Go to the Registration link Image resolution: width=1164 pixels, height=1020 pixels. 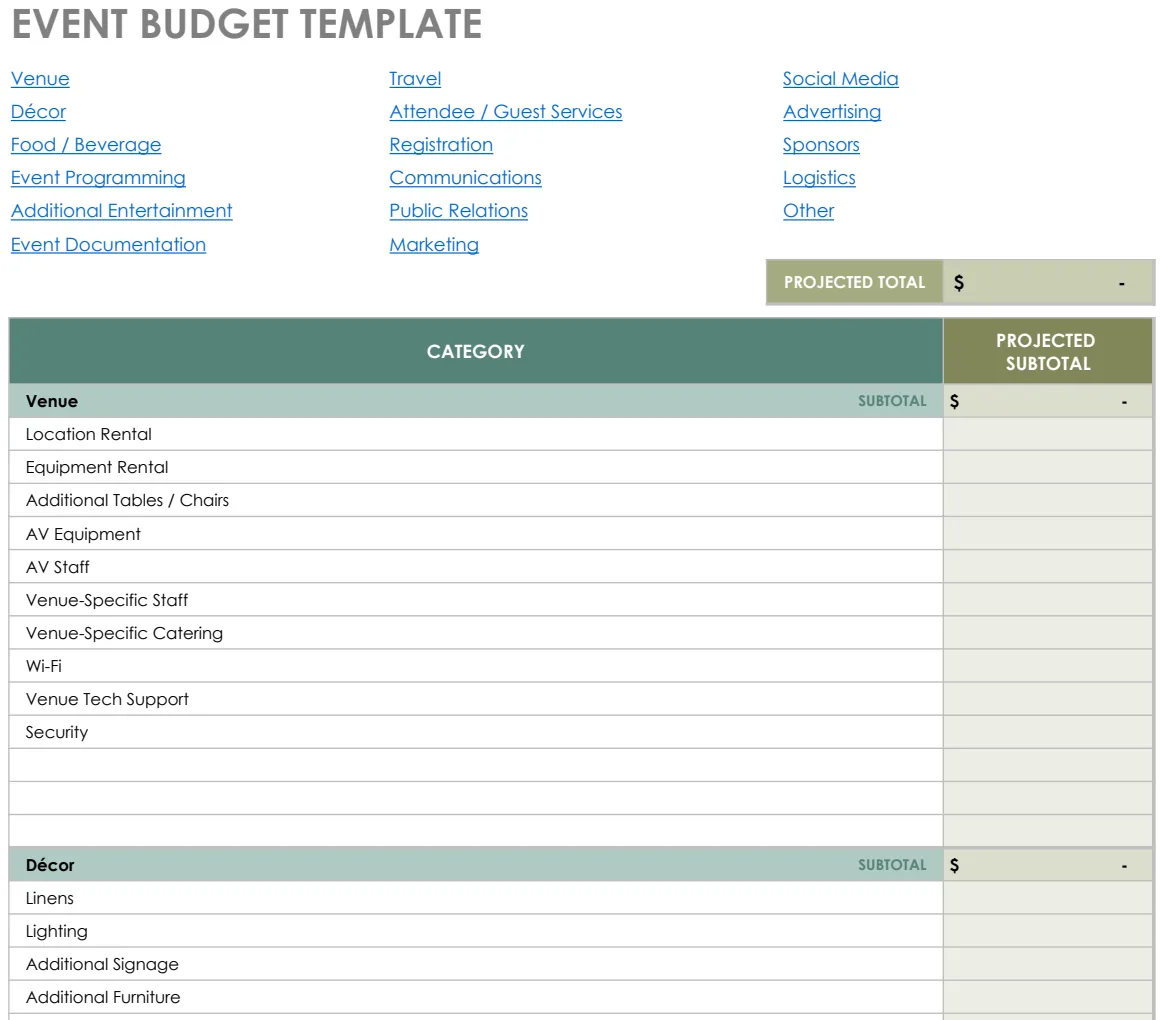(441, 145)
